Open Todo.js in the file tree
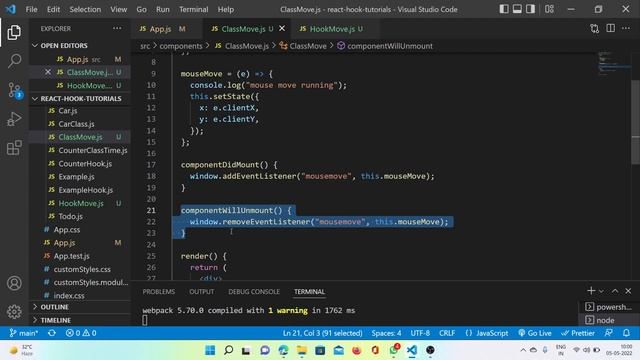The width and height of the screenshot is (640, 360). point(71,216)
